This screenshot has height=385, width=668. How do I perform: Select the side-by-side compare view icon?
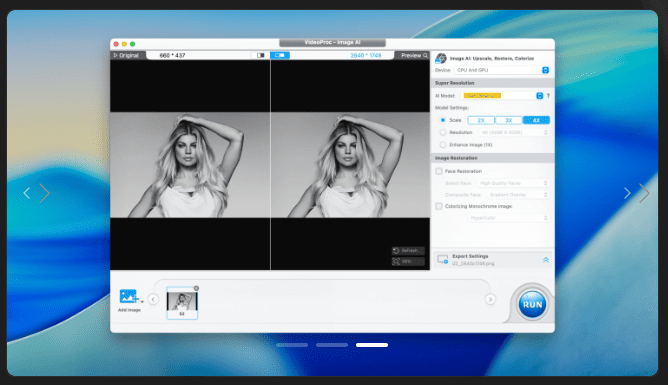point(280,55)
